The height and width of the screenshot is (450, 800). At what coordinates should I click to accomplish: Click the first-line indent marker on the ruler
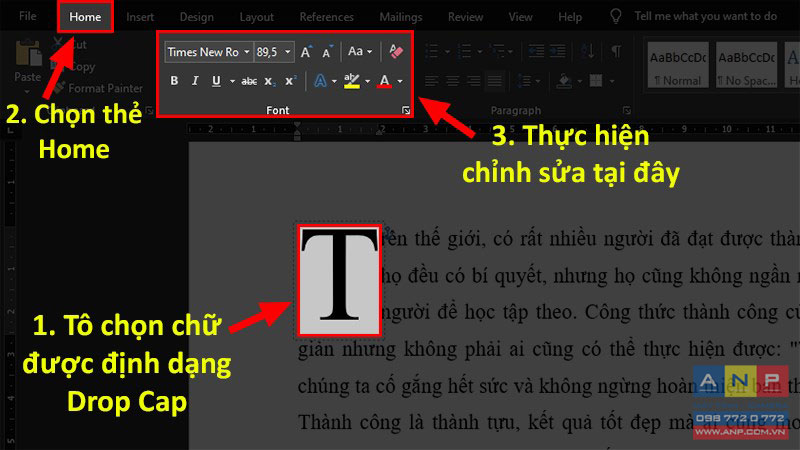click(297, 126)
